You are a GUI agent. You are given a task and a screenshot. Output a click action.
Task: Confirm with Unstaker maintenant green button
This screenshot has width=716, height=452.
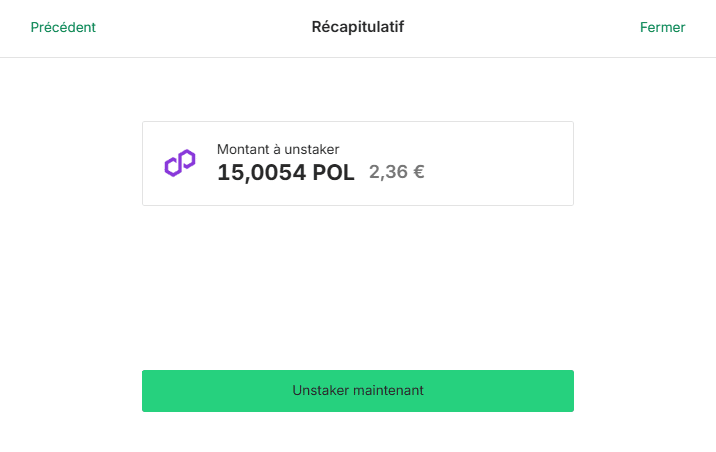pos(358,391)
